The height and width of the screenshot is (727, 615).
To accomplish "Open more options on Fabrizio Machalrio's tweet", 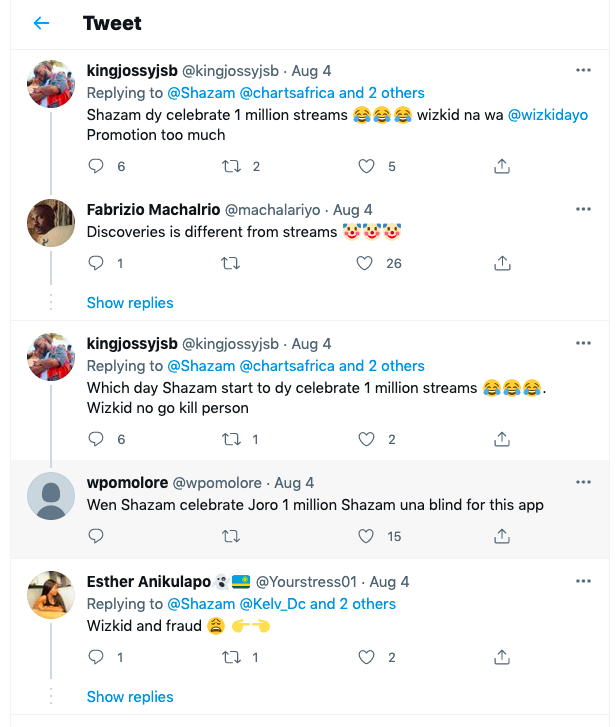I will point(583,209).
